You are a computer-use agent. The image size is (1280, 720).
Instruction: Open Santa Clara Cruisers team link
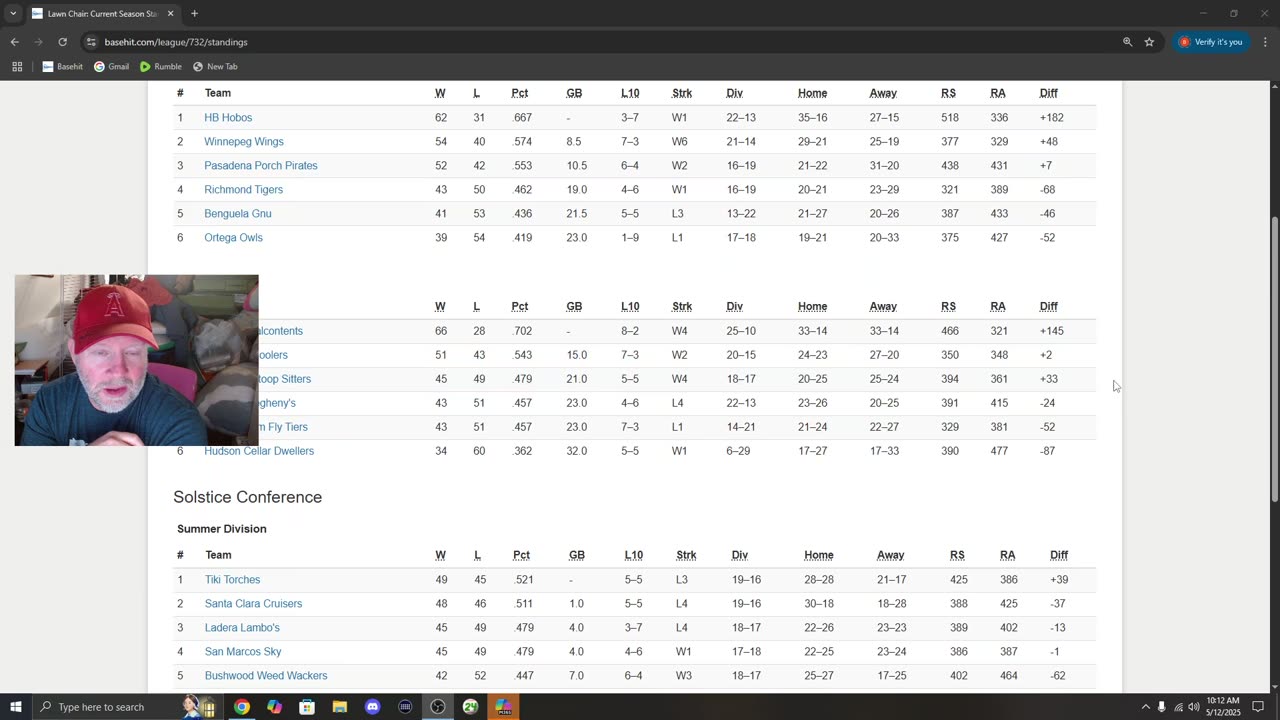[x=253, y=604]
